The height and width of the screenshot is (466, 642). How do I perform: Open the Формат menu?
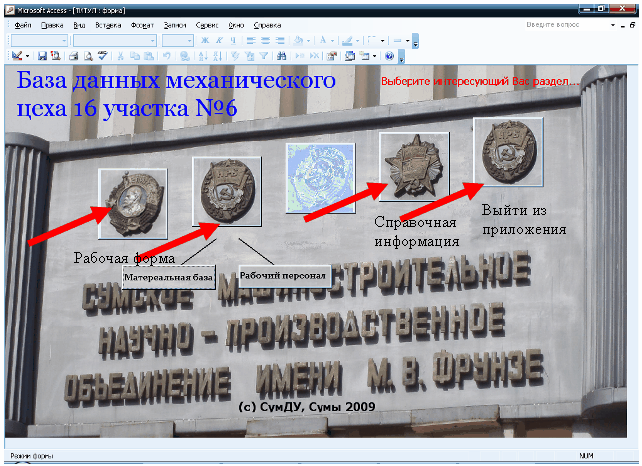click(x=142, y=25)
